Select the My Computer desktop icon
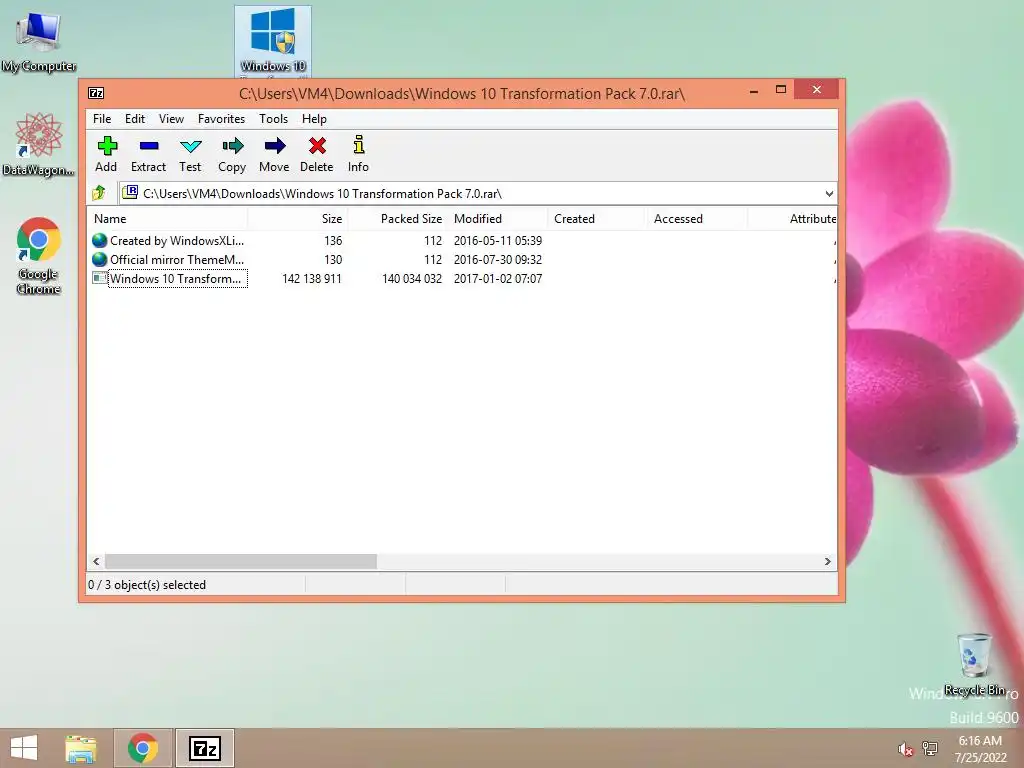This screenshot has width=1024, height=768. tap(39, 42)
